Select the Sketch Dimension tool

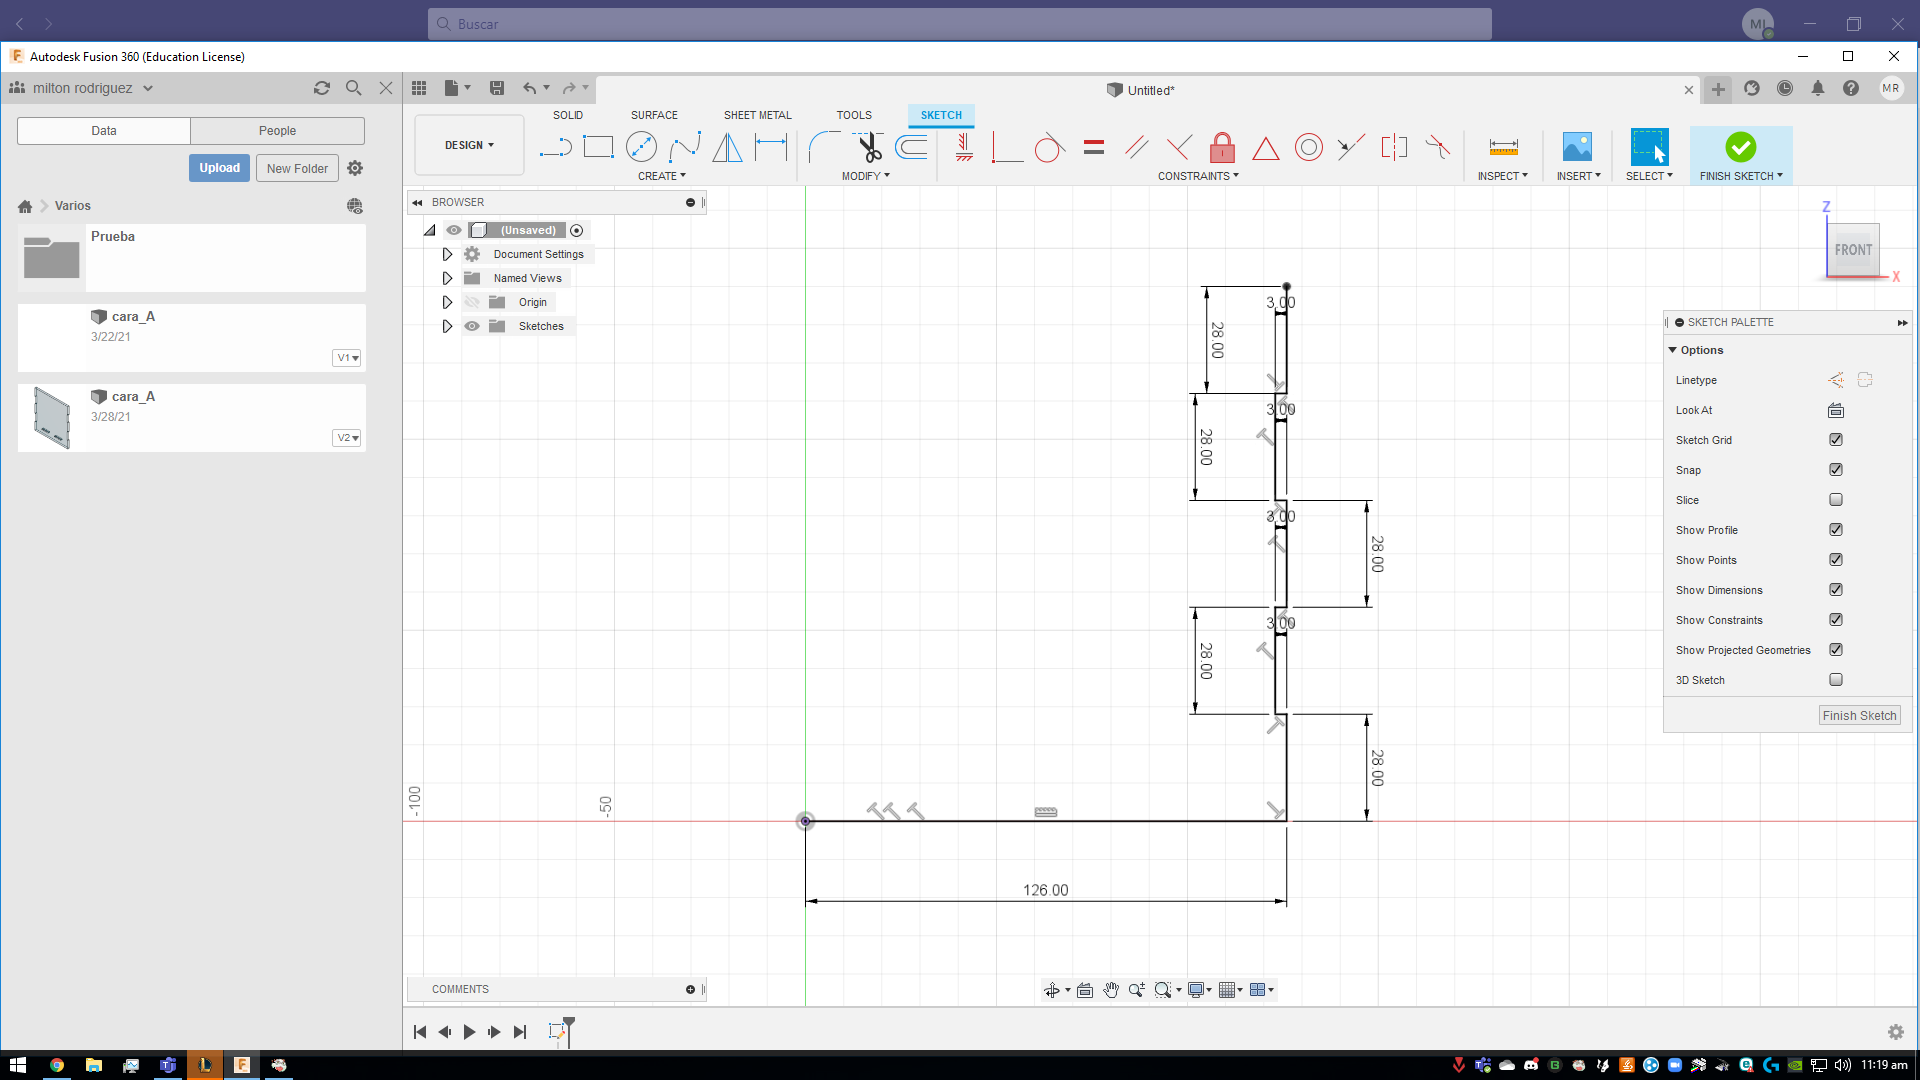point(771,148)
